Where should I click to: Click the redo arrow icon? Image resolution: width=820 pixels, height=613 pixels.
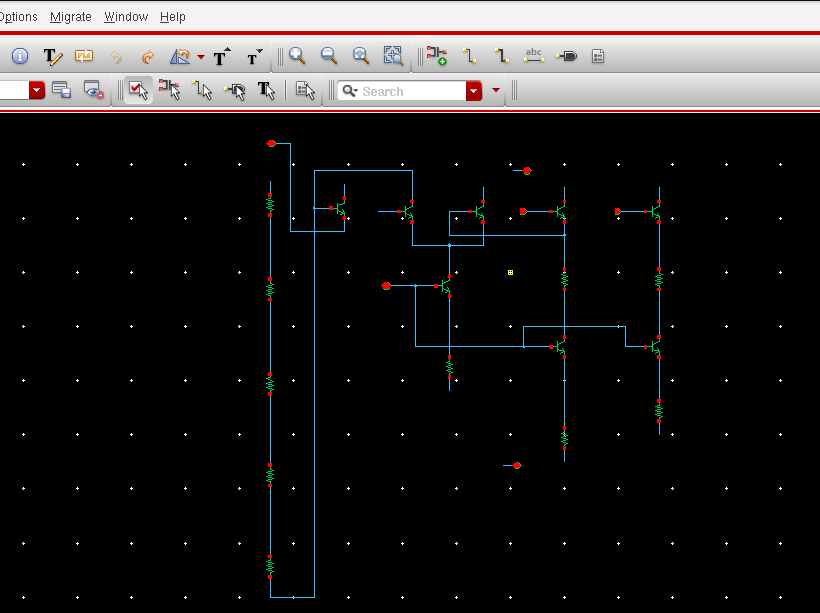pyautogui.click(x=148, y=57)
